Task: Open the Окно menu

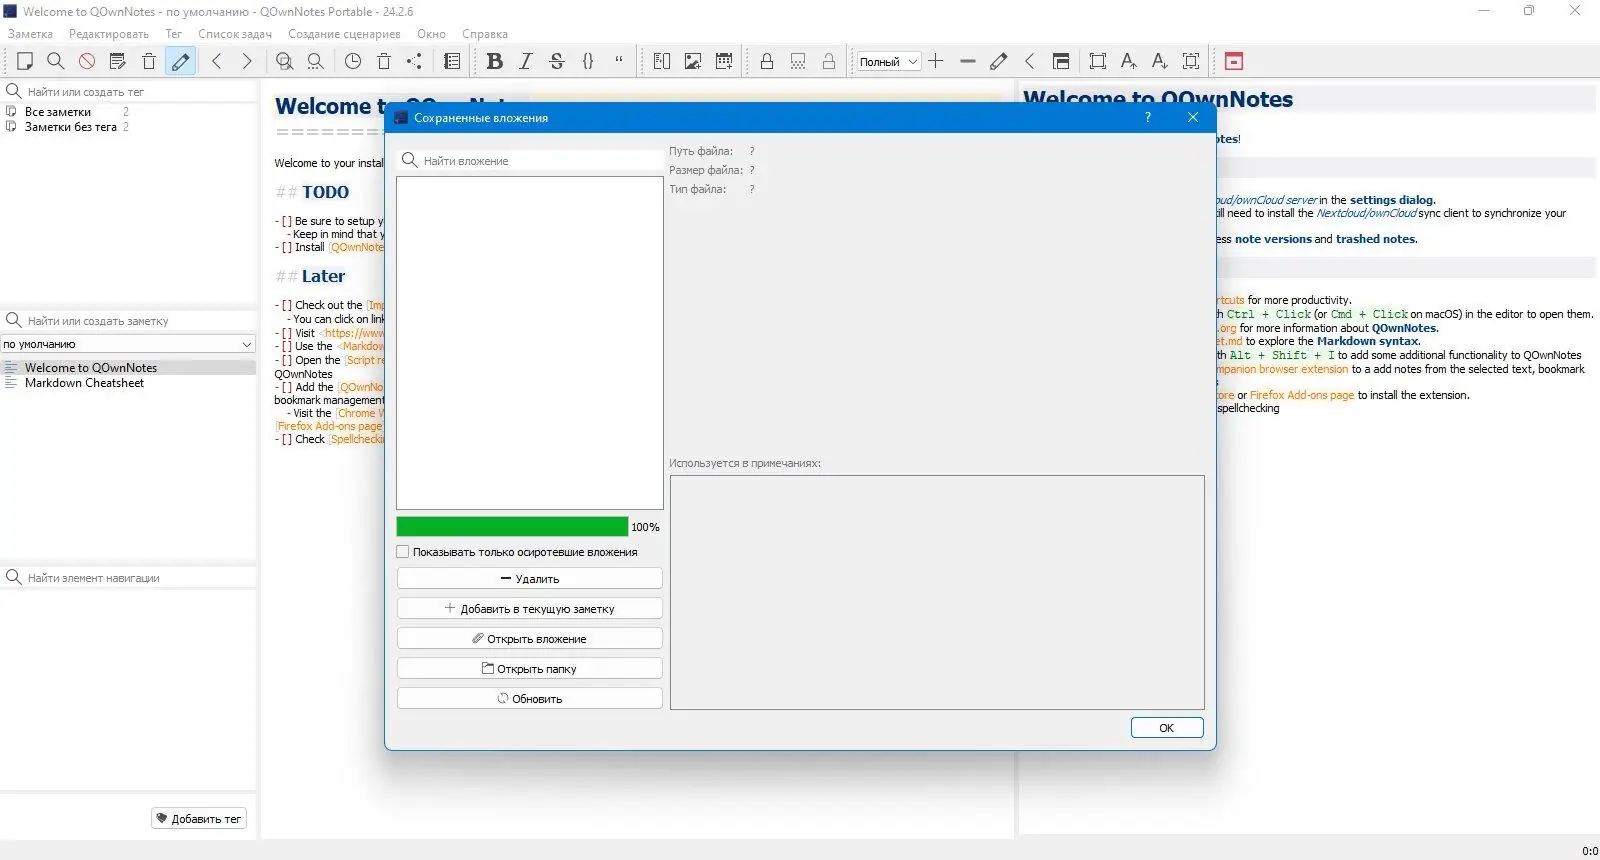Action: (x=431, y=34)
